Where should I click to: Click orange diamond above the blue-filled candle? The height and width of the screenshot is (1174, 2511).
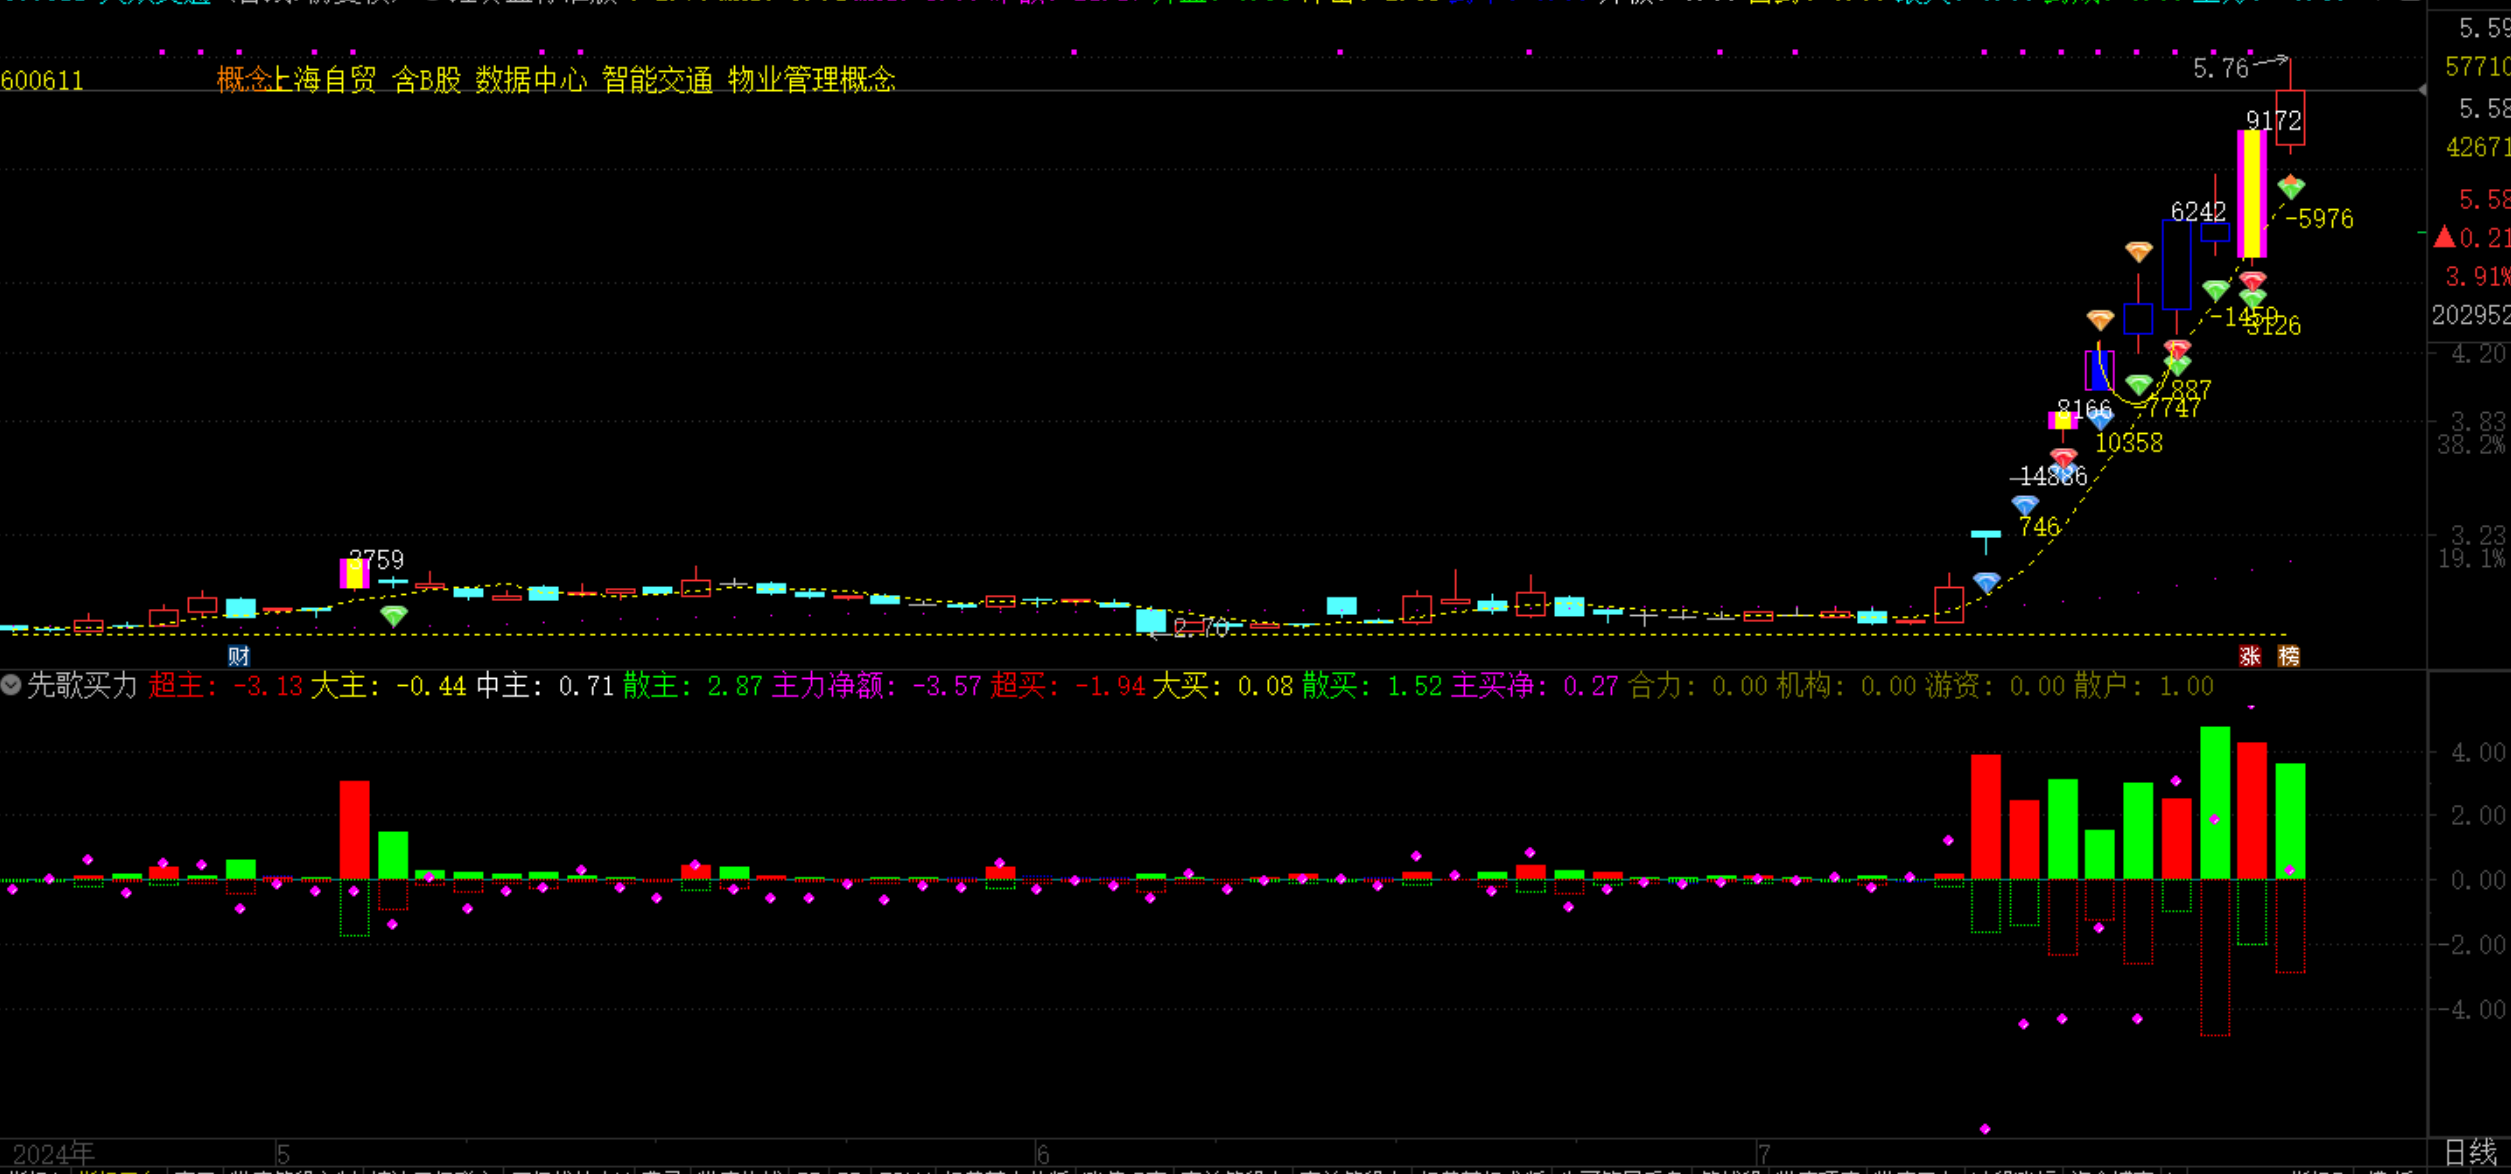pos(2100,320)
